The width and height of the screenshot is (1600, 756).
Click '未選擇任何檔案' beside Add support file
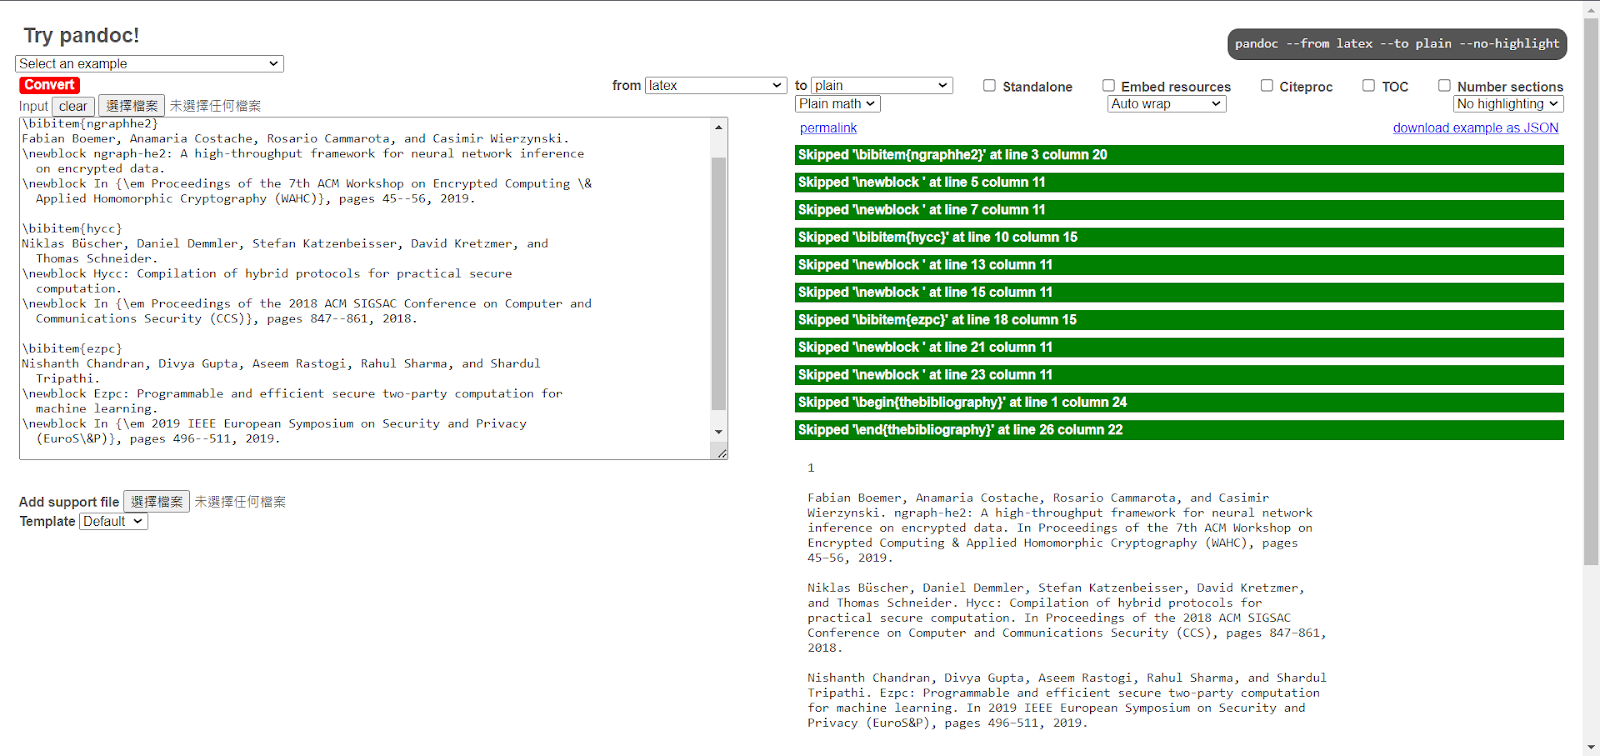[240, 502]
